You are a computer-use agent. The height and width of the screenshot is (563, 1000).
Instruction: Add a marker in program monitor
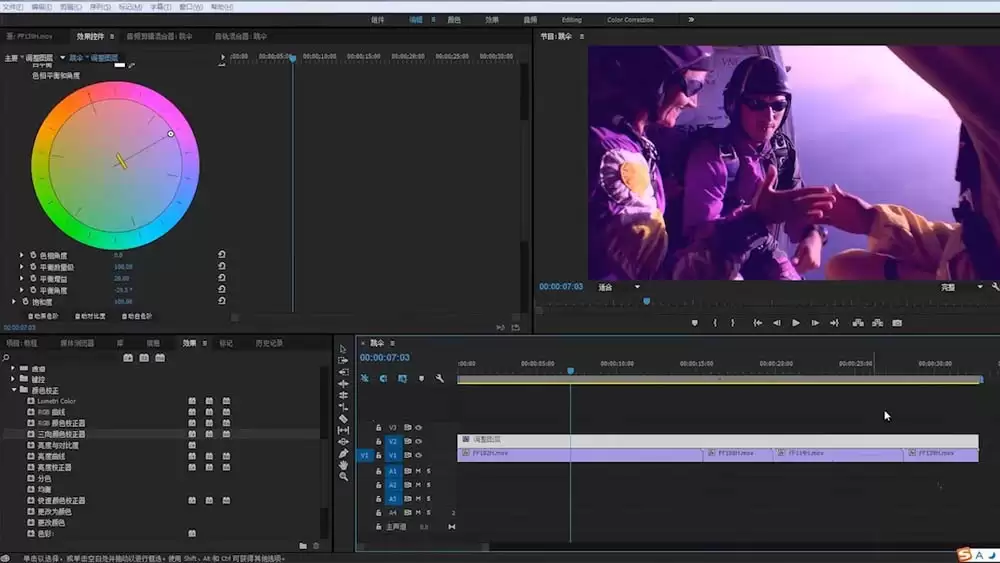695,323
